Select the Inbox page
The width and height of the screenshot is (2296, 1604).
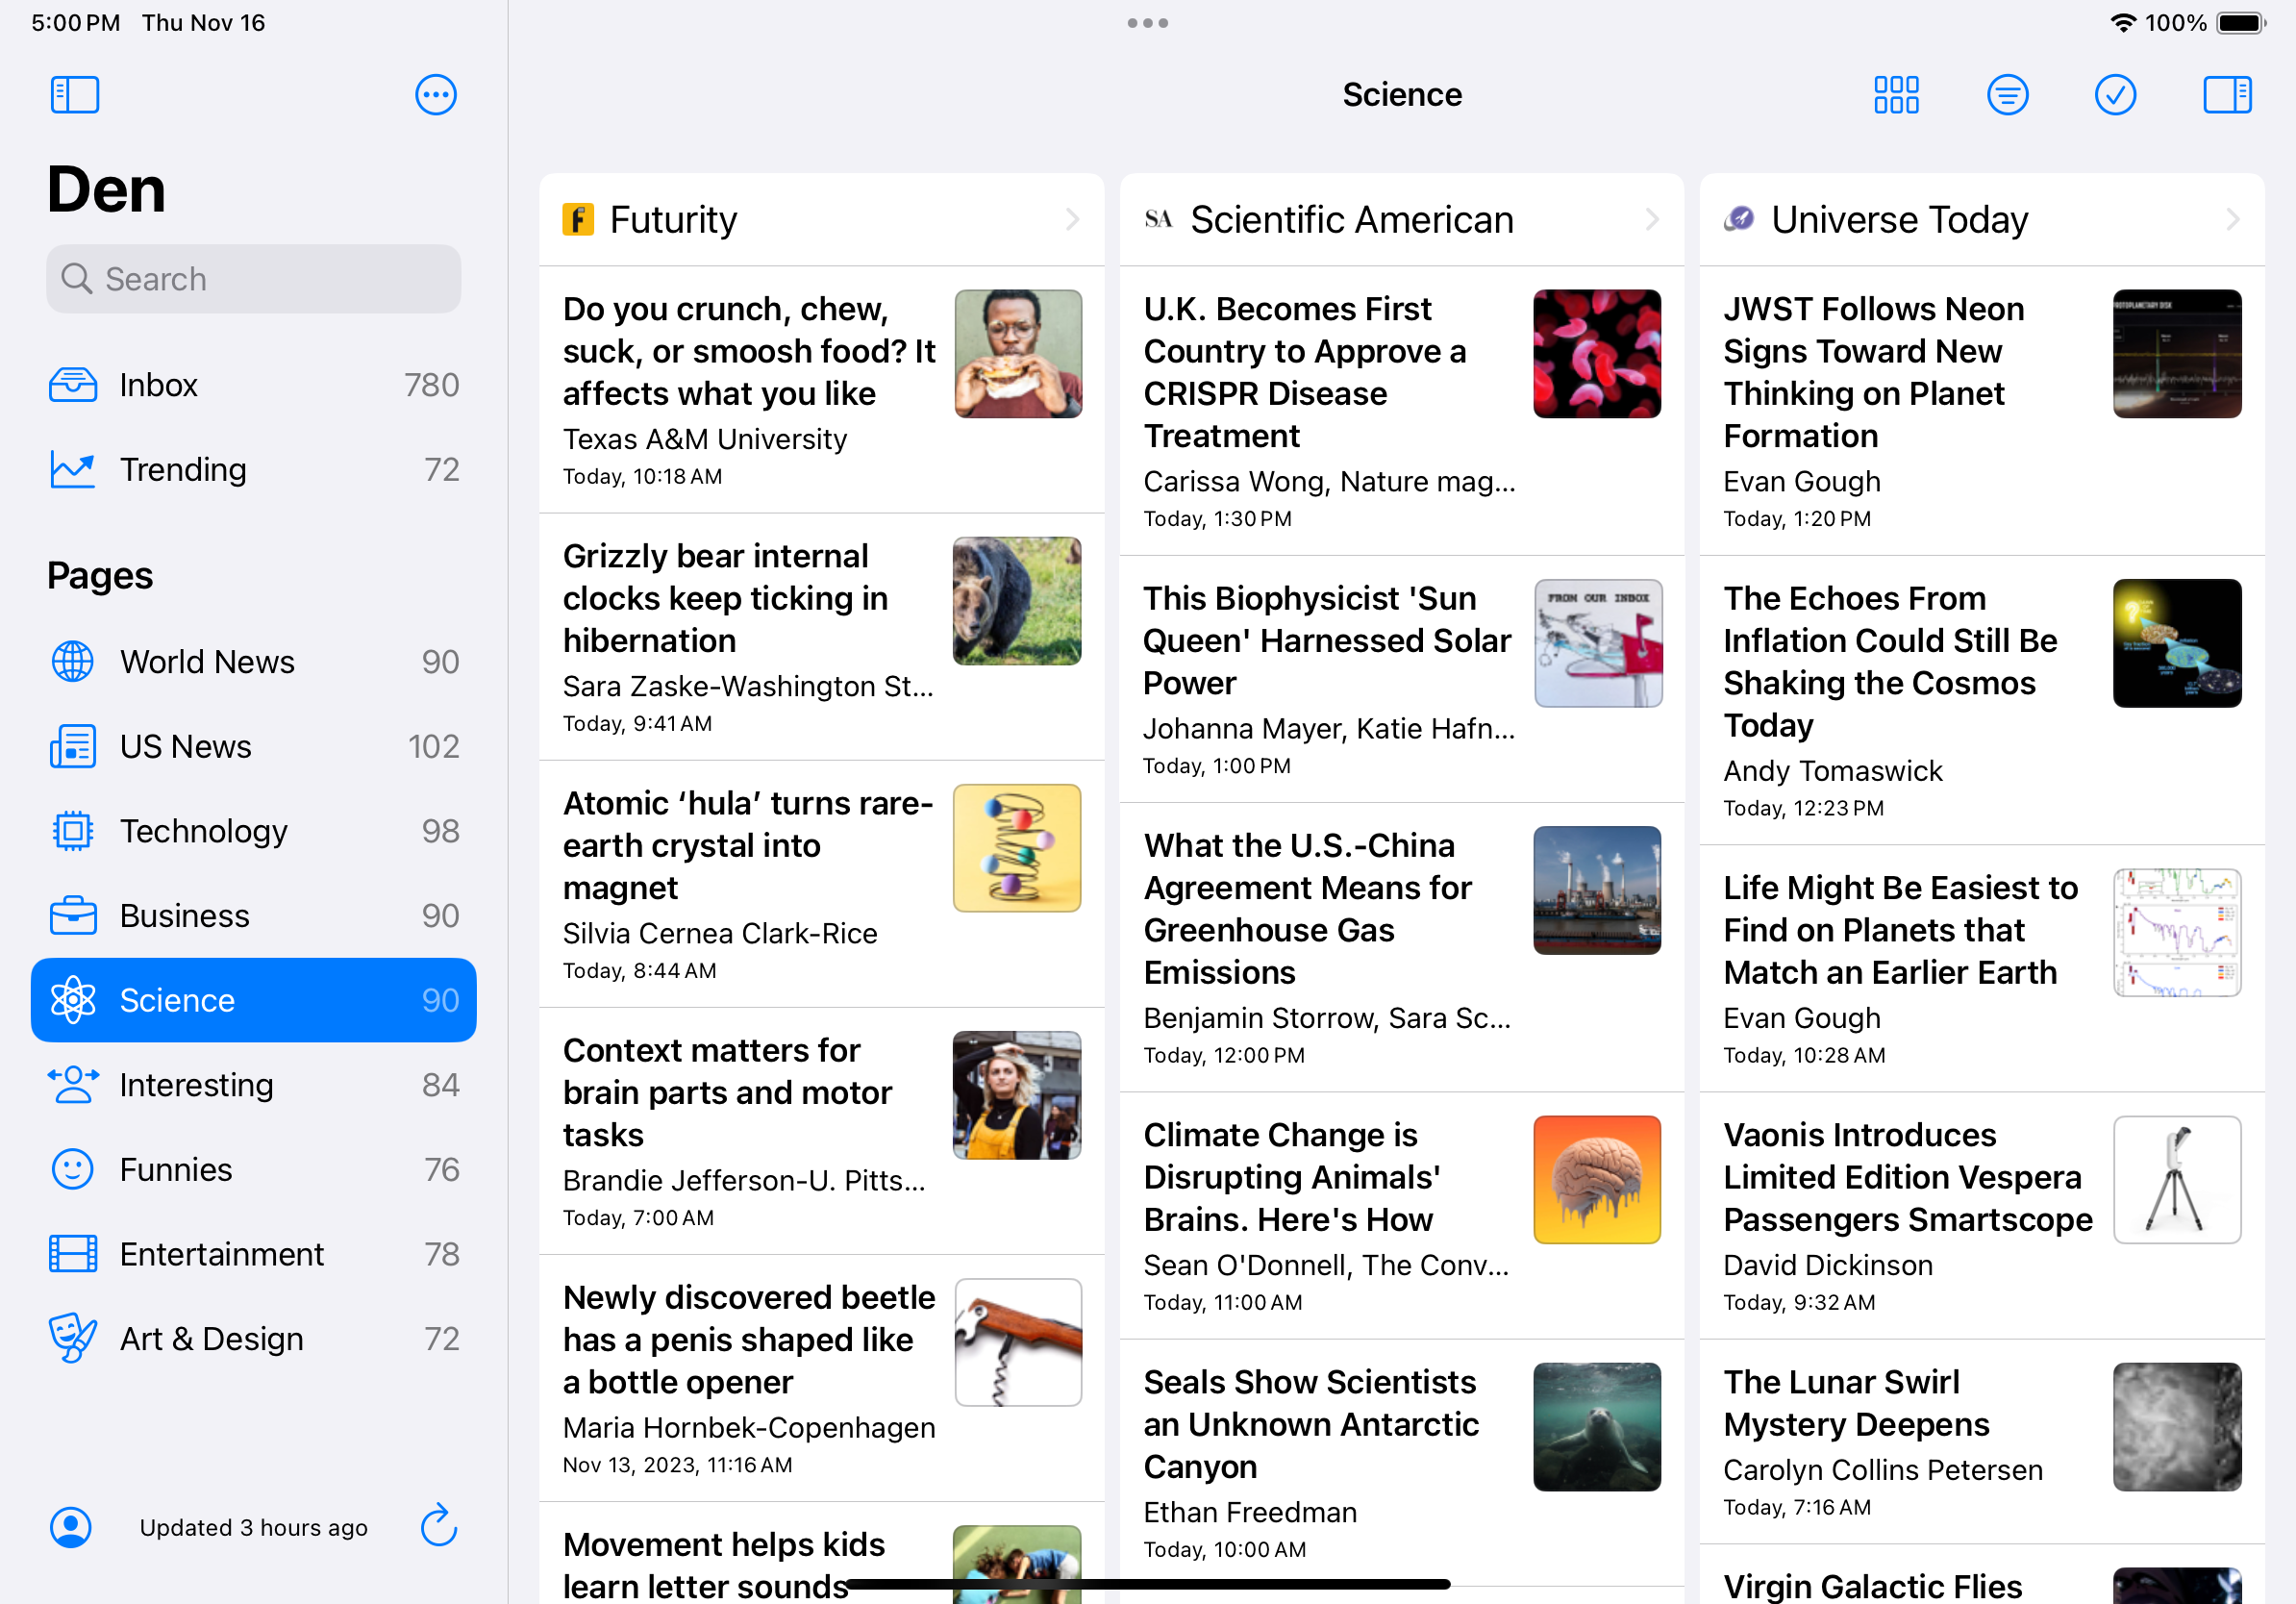(254, 385)
